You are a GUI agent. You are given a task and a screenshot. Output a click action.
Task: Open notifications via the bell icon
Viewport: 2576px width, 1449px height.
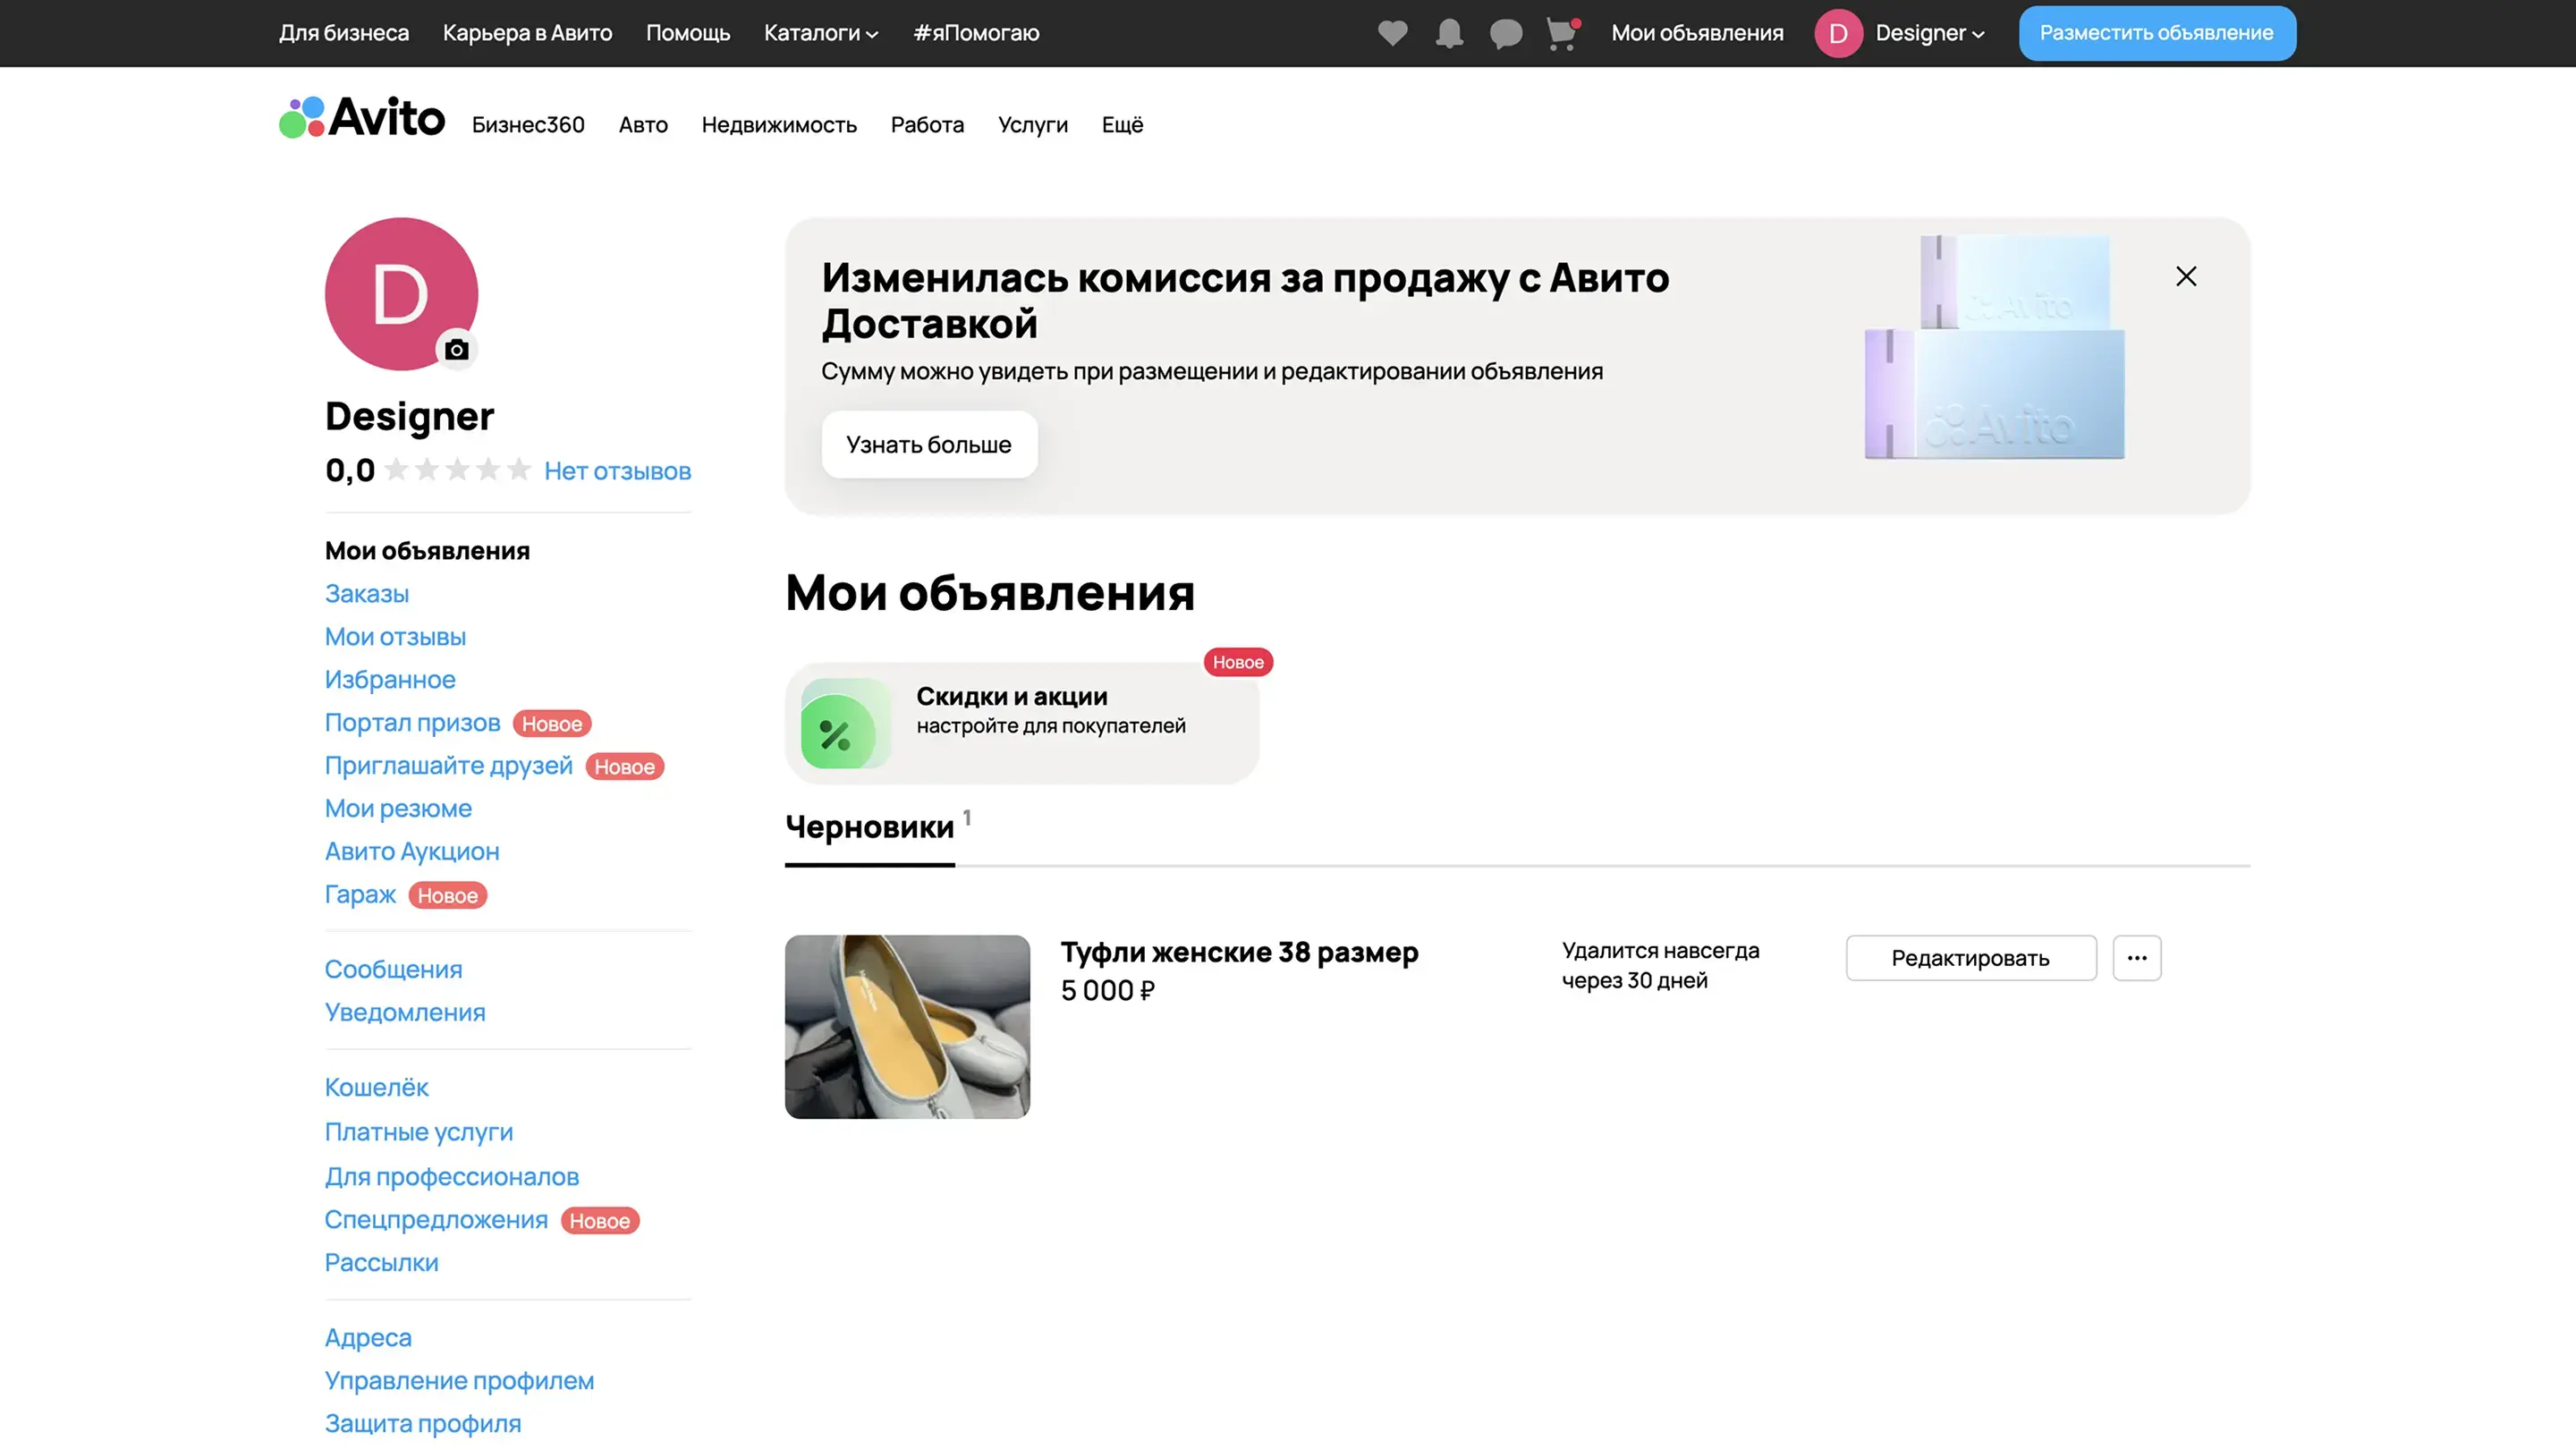click(1449, 33)
